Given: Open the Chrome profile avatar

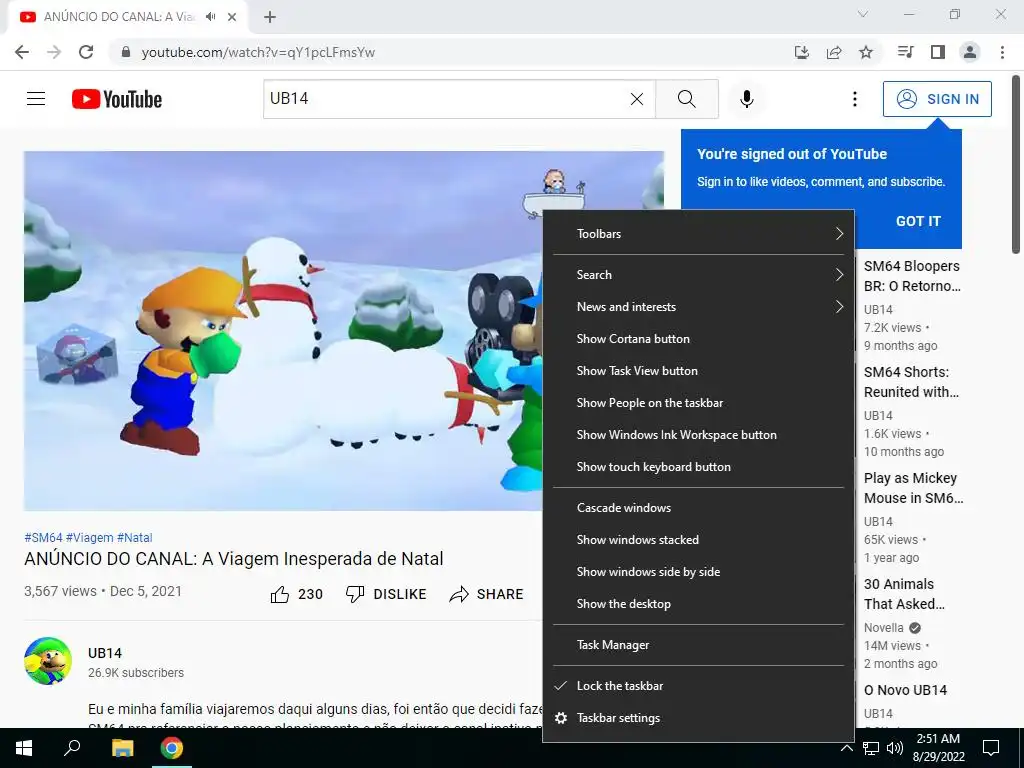Looking at the screenshot, I should pyautogui.click(x=970, y=52).
